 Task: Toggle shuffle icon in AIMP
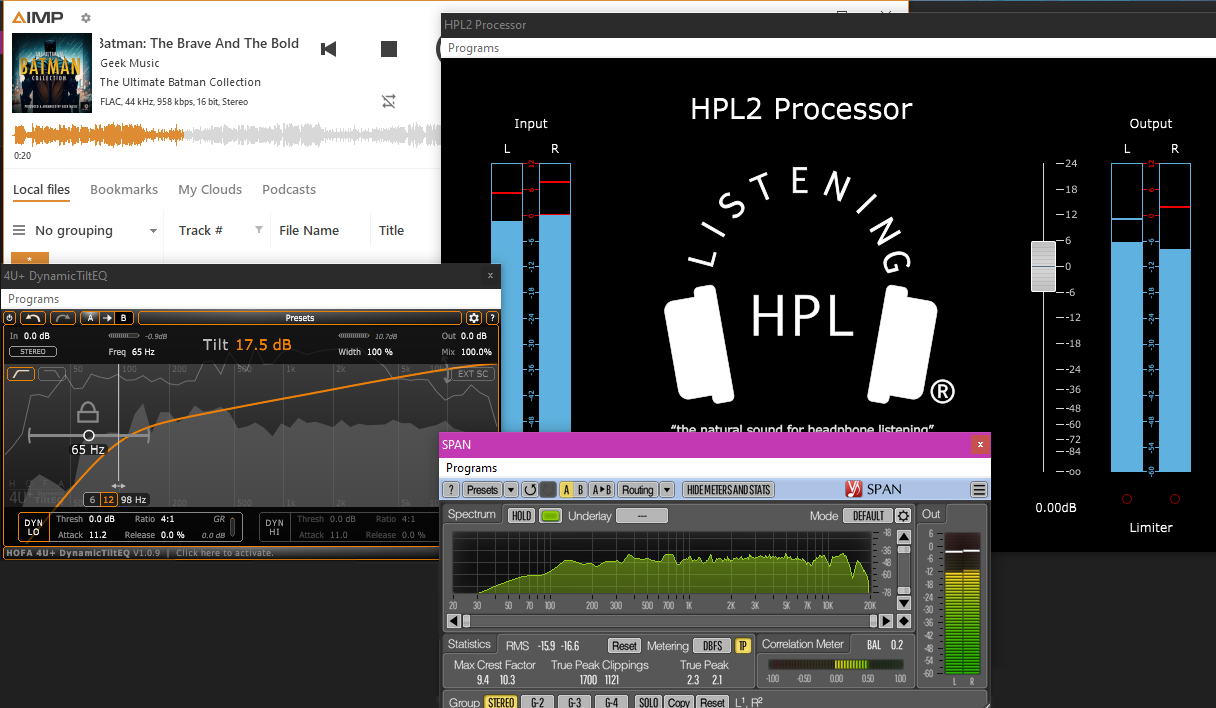[389, 101]
